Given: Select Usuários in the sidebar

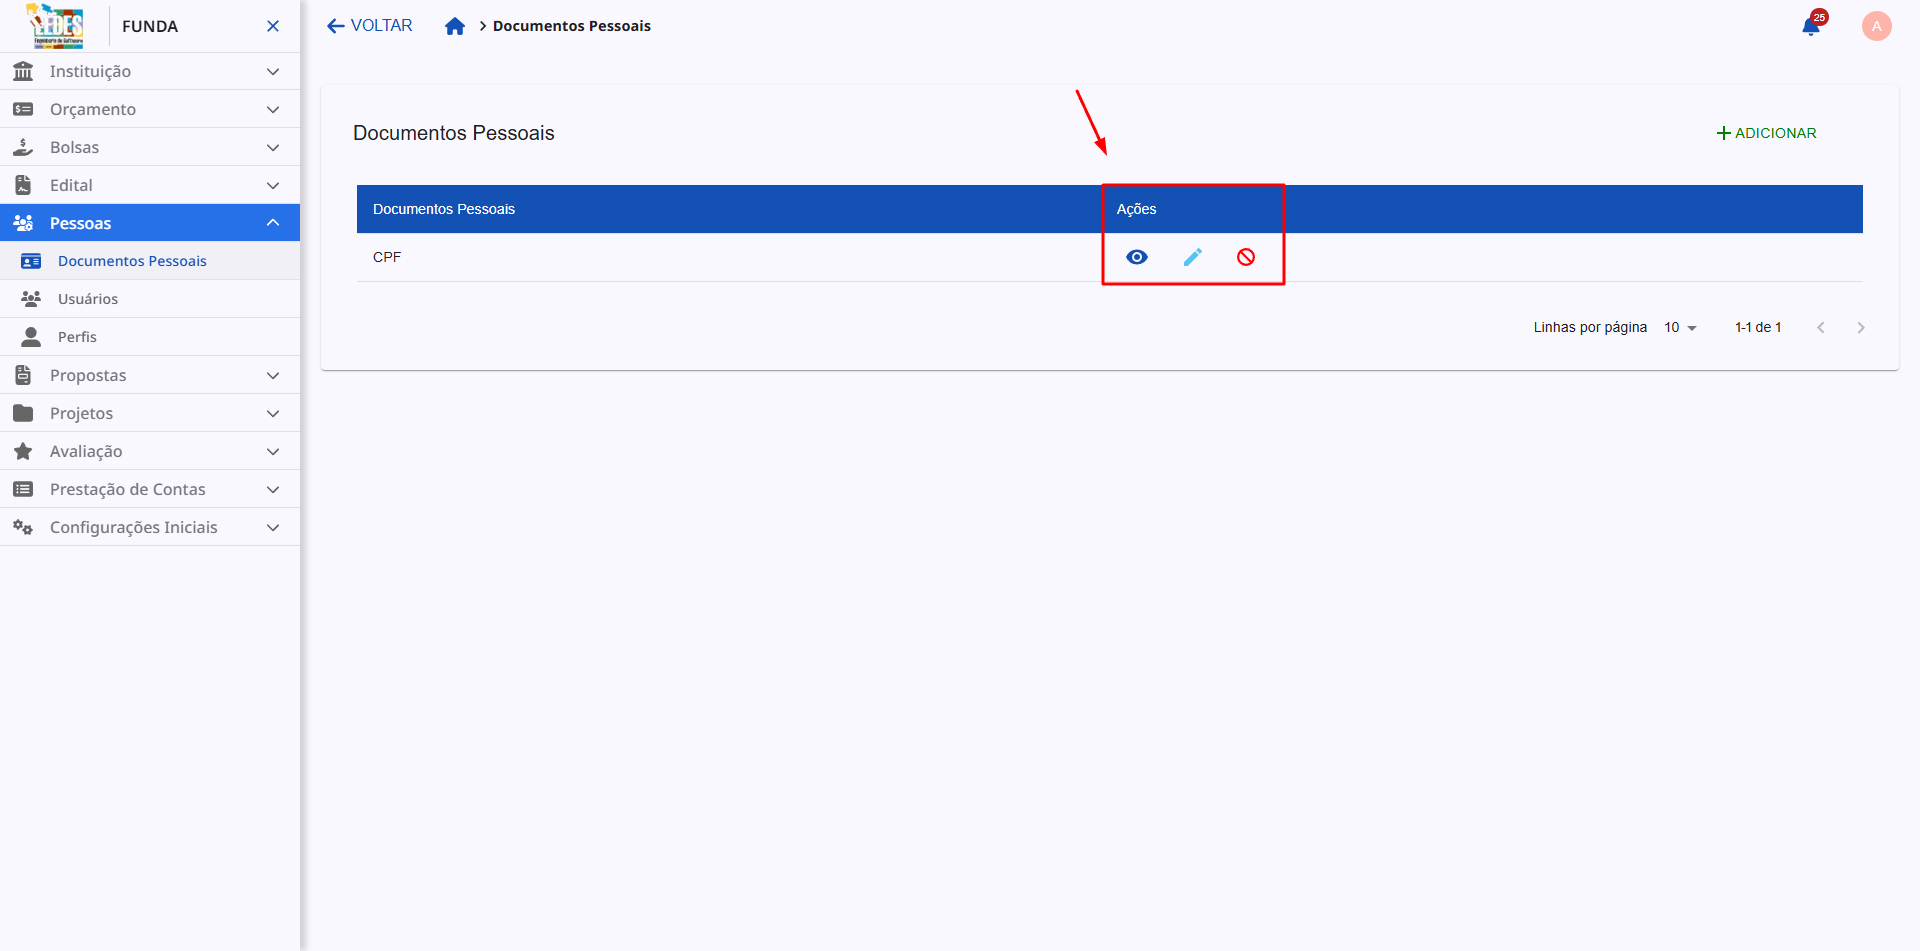Looking at the screenshot, I should point(88,299).
